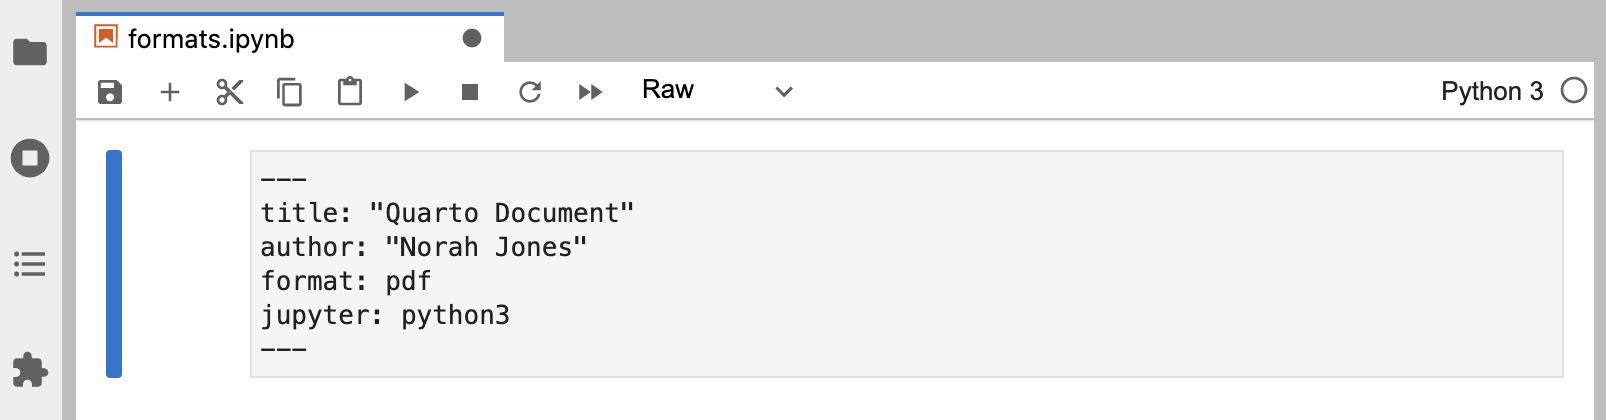Save the notebook with the disk icon
Screen dimensions: 1606x420
point(110,92)
